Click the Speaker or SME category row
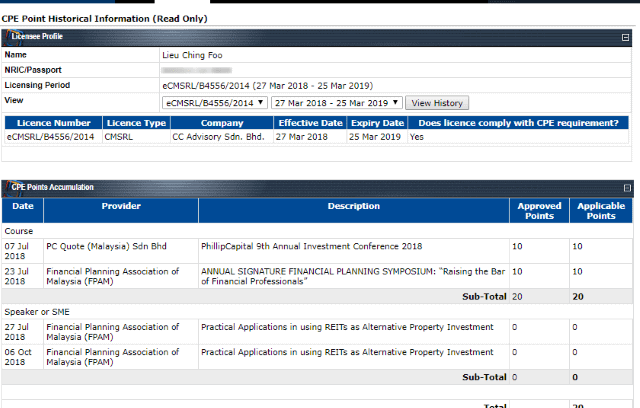Screen dimensions: 640x408 click(x=317, y=312)
